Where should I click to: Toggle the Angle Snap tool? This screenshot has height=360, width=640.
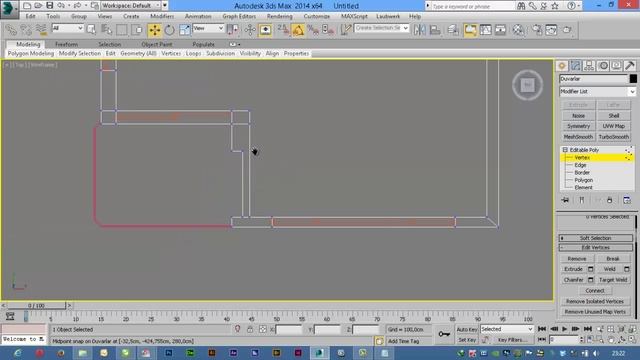point(298,30)
